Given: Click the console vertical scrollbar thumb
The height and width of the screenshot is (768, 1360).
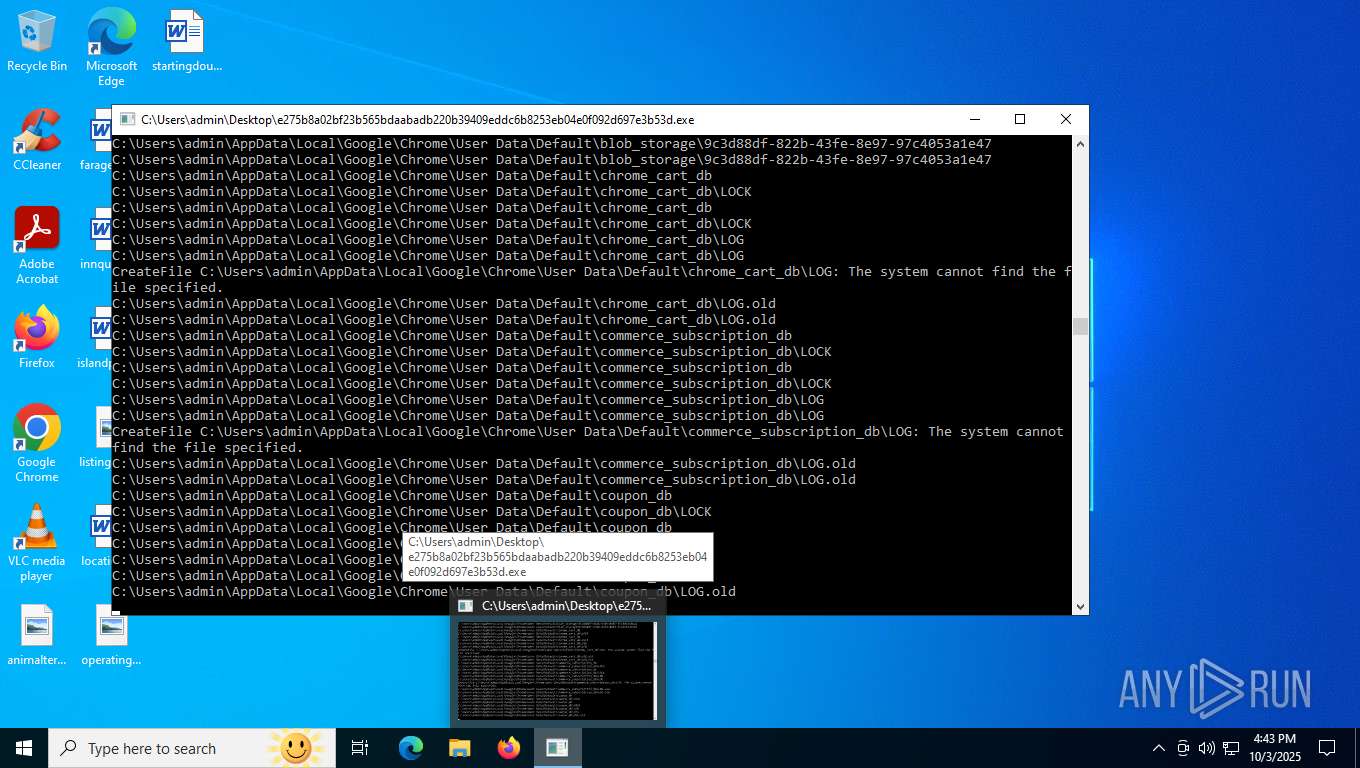Looking at the screenshot, I should coord(1080,327).
